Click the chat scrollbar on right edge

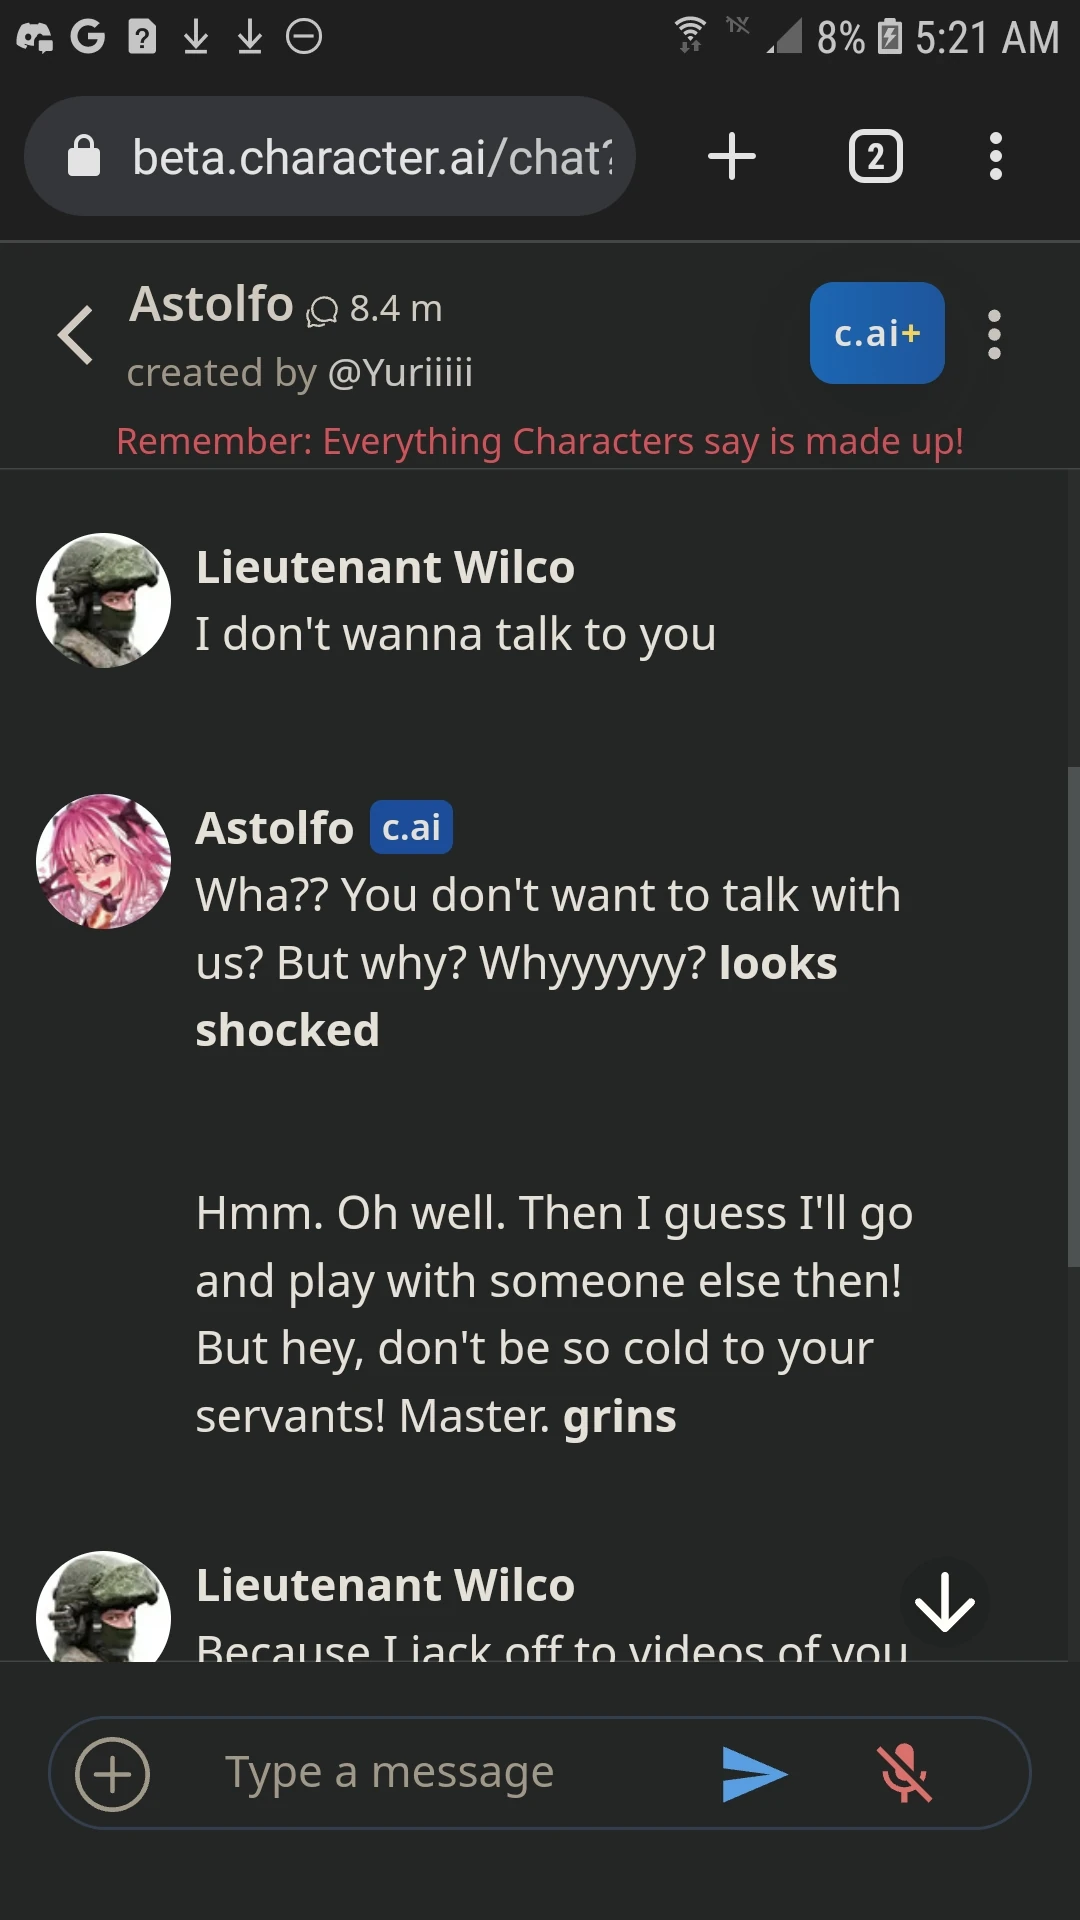1073,1015
